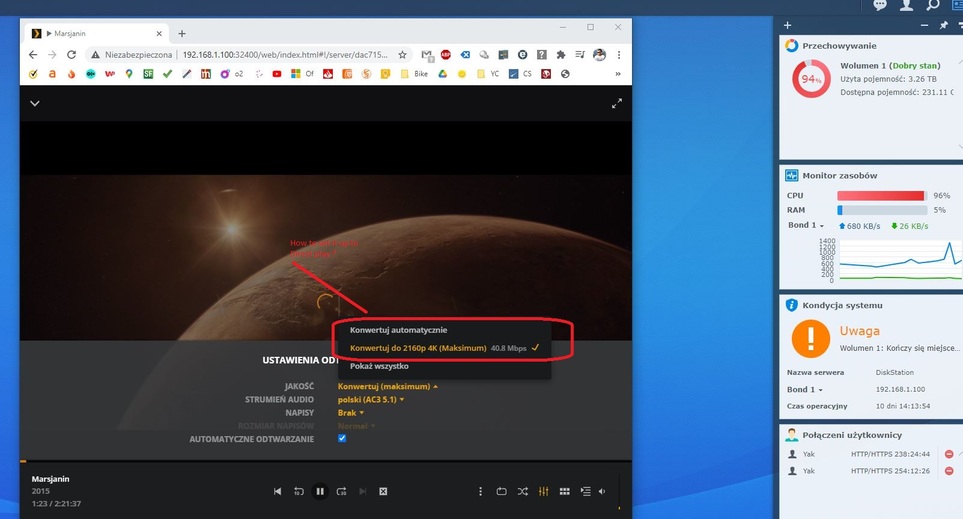Select Konwertuj do 2160p 4K (Maksimum) option
Viewport: 963px width, 519px height.
click(445, 348)
